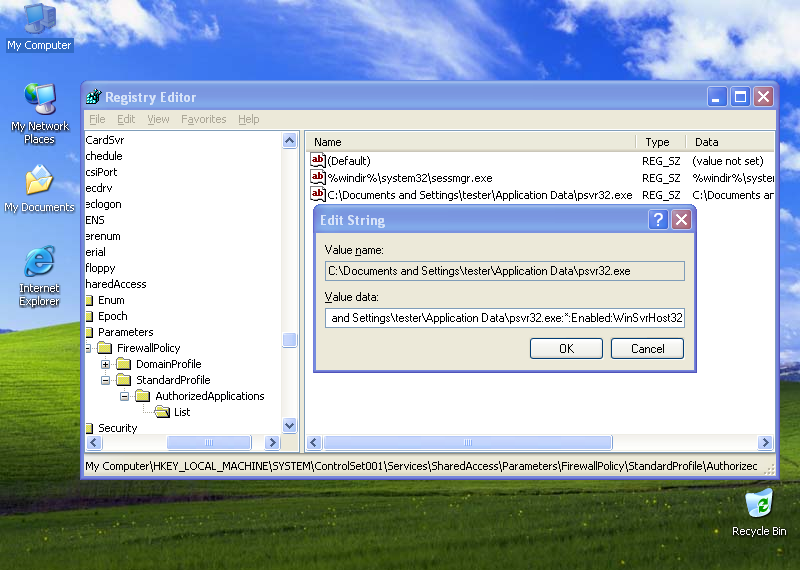This screenshot has height=570, width=800.
Task: Select the Epoch tree item
Action: [112, 316]
